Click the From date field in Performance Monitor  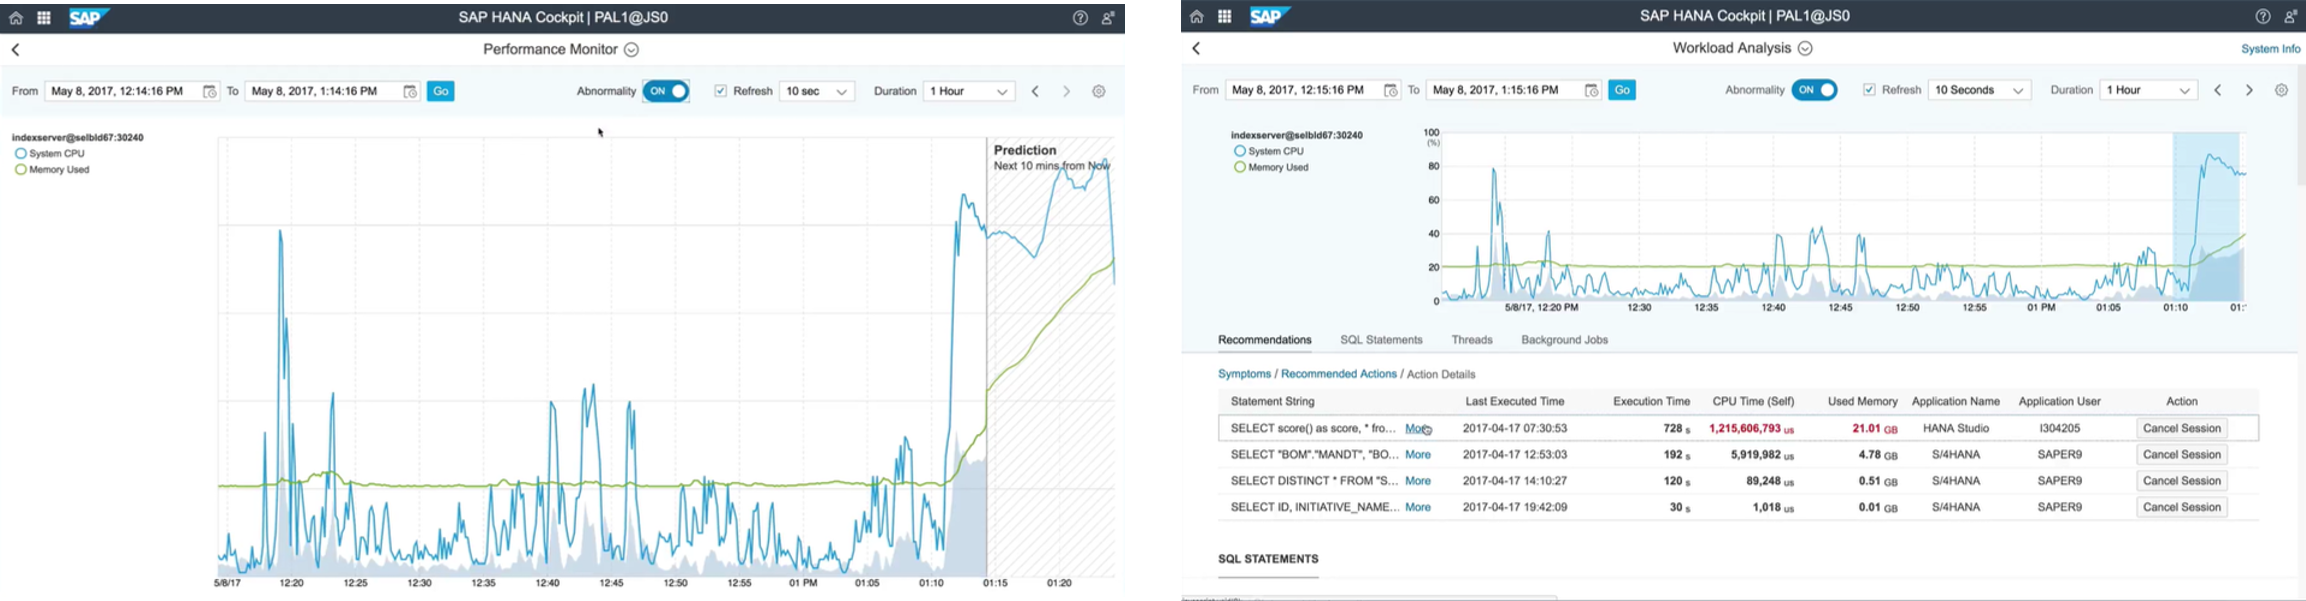(x=122, y=91)
